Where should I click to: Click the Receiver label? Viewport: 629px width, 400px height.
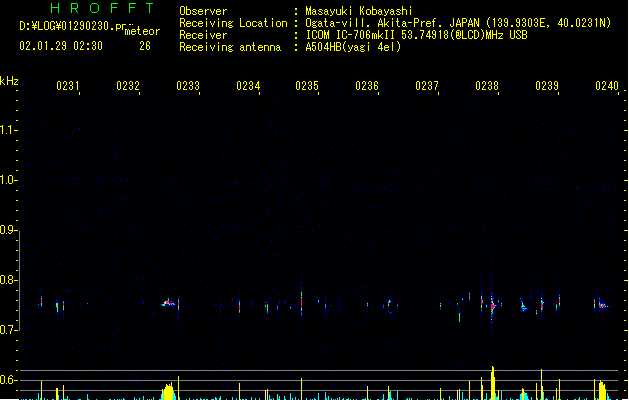(203, 35)
